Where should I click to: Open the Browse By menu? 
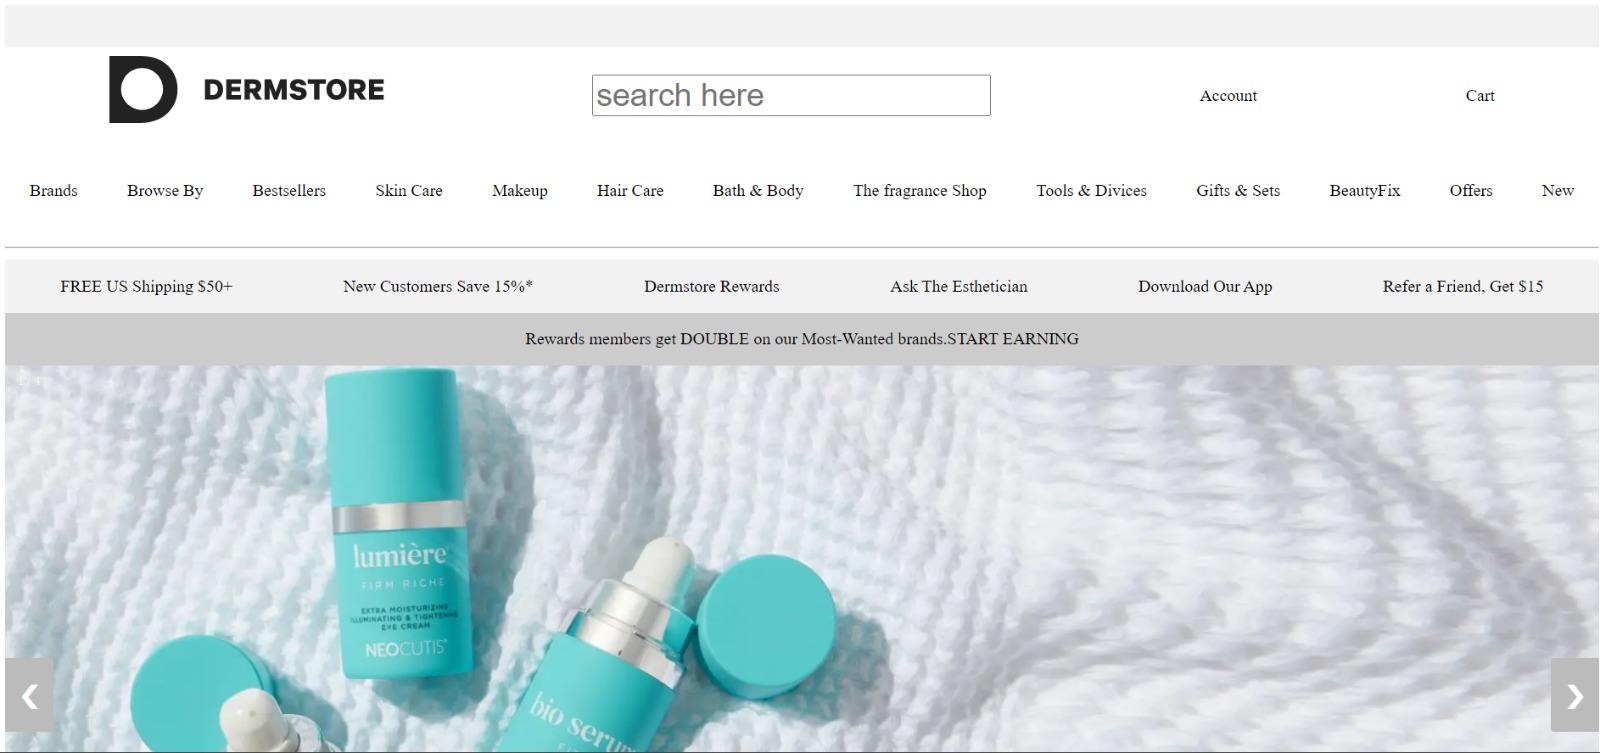pos(165,191)
